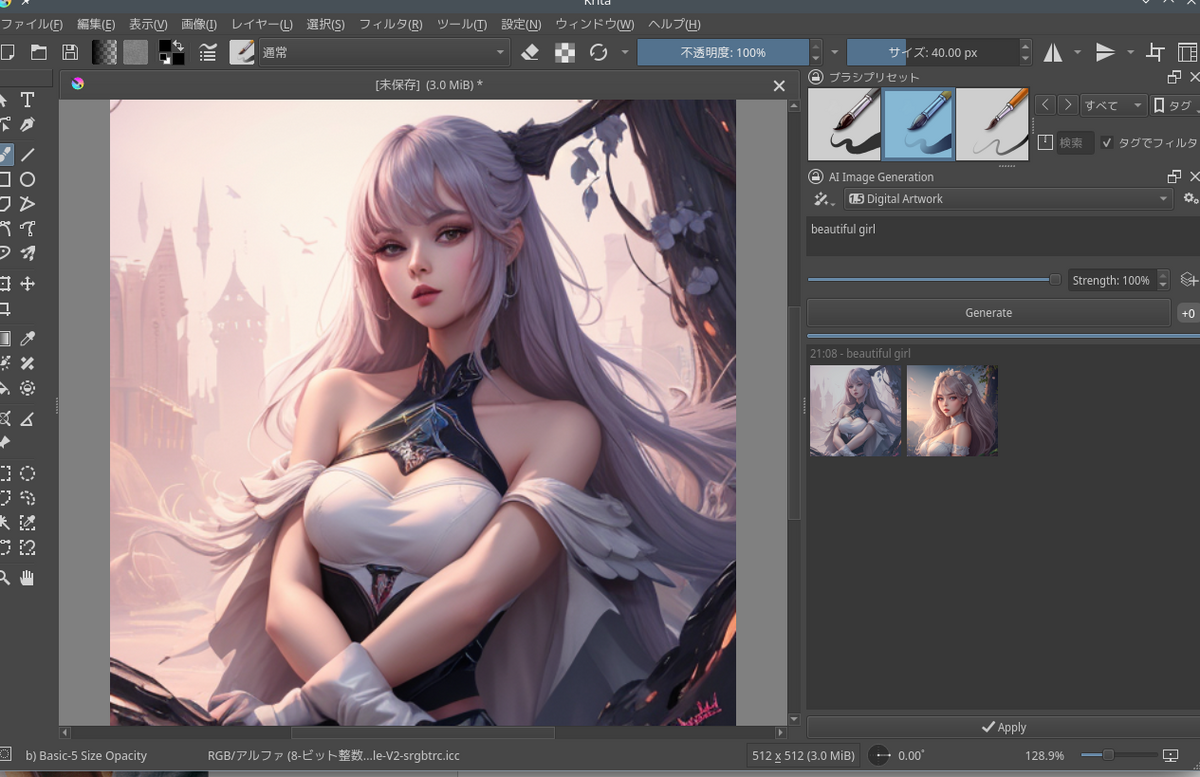Open the Digital Artwork style dropdown
Image resolution: width=1200 pixels, height=777 pixels.
[x=1008, y=199]
